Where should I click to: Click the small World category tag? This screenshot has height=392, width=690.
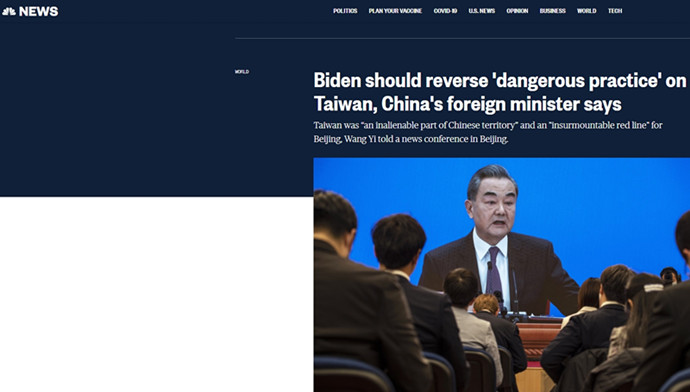pyautogui.click(x=242, y=72)
